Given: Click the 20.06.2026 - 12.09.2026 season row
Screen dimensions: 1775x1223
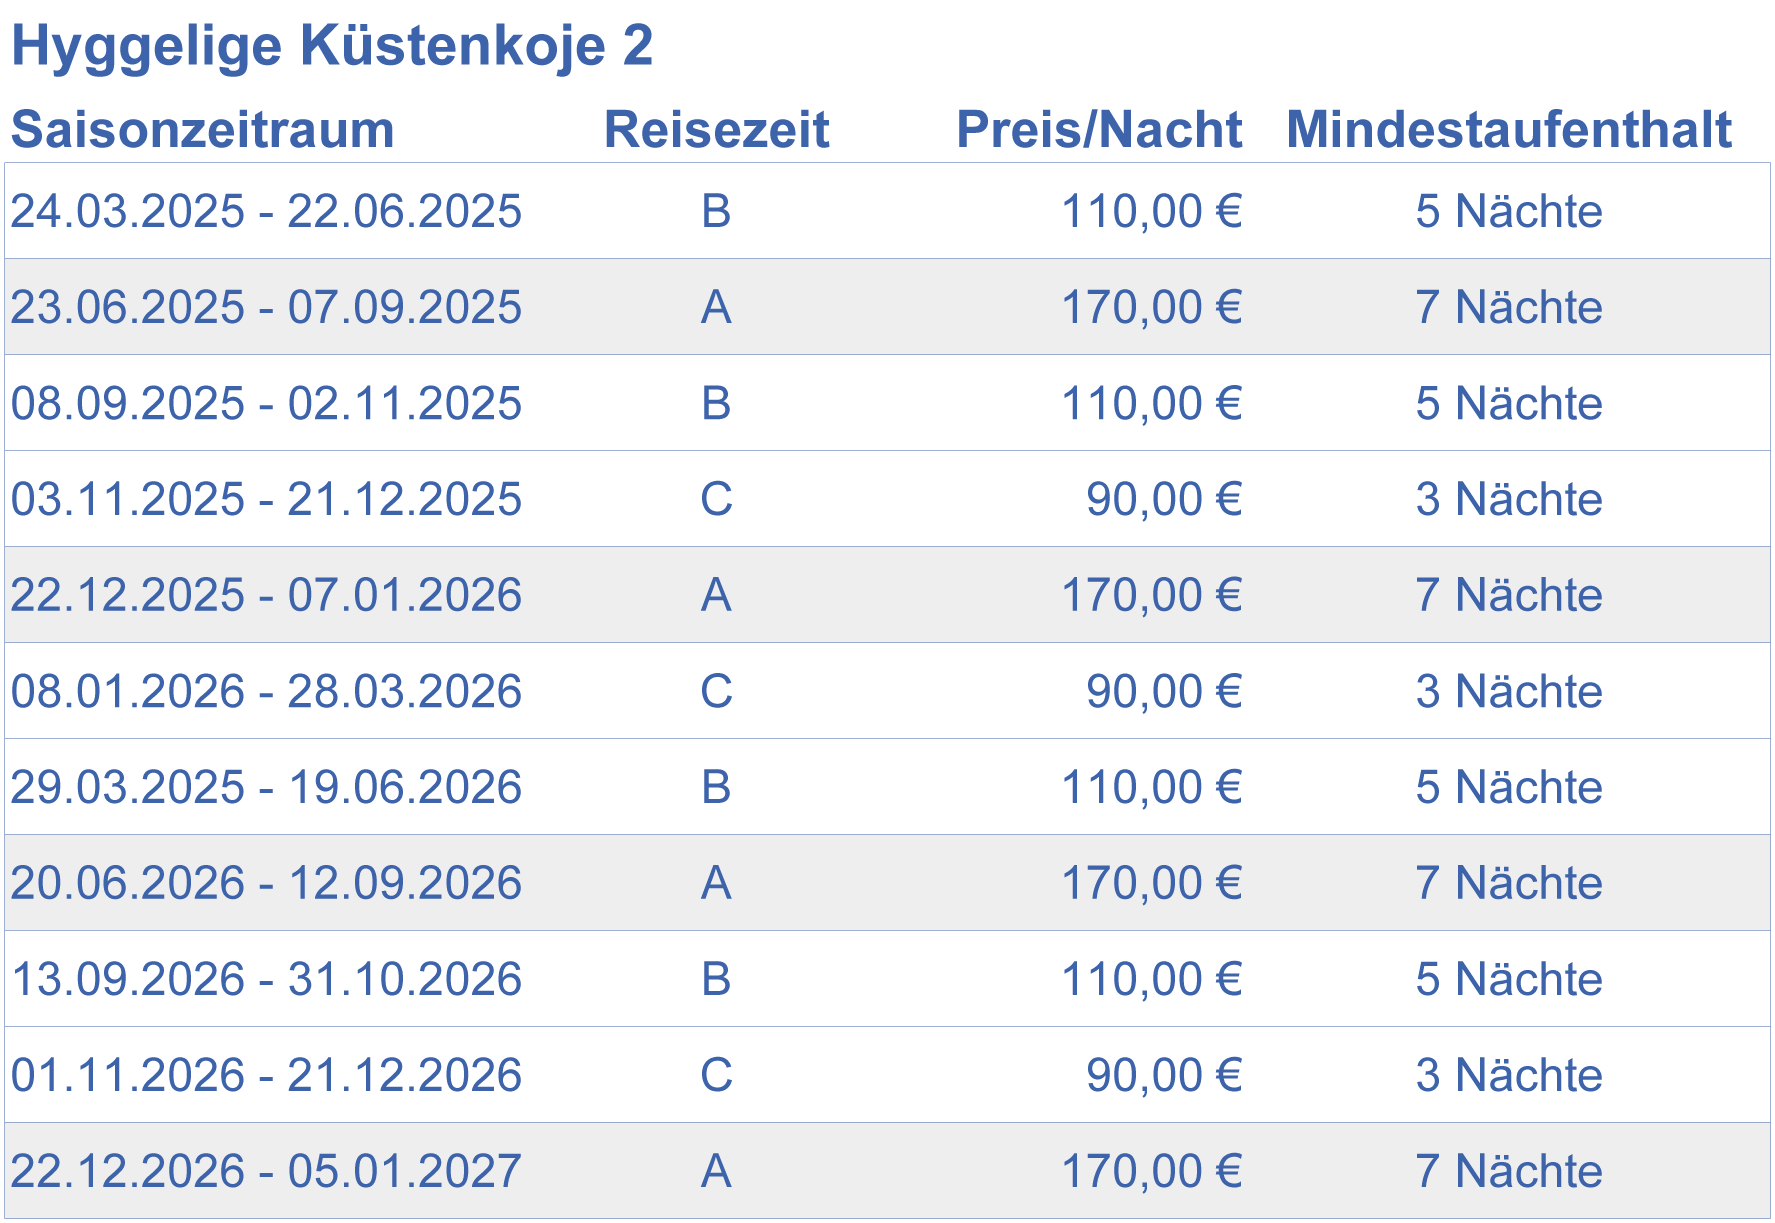Looking at the screenshot, I should tap(887, 883).
